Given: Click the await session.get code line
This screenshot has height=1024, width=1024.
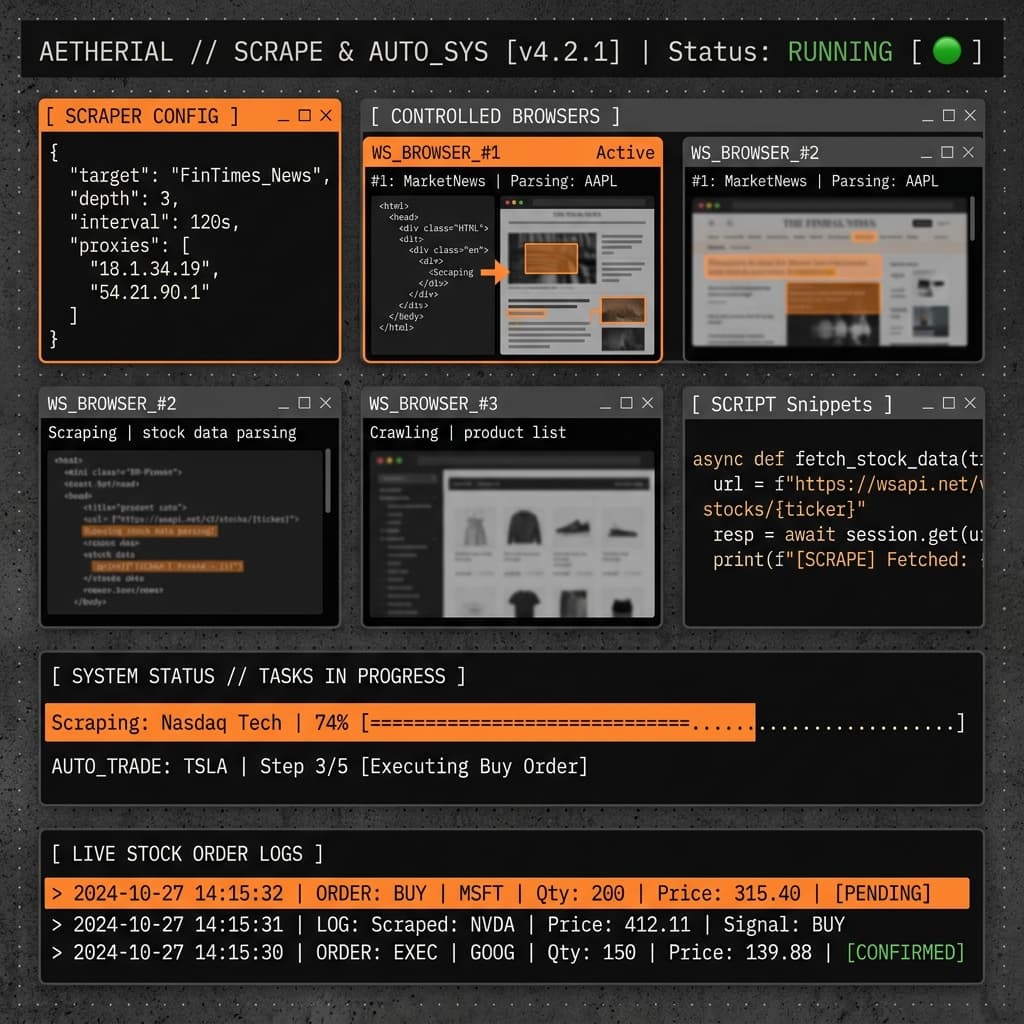Looking at the screenshot, I should 847,535.
